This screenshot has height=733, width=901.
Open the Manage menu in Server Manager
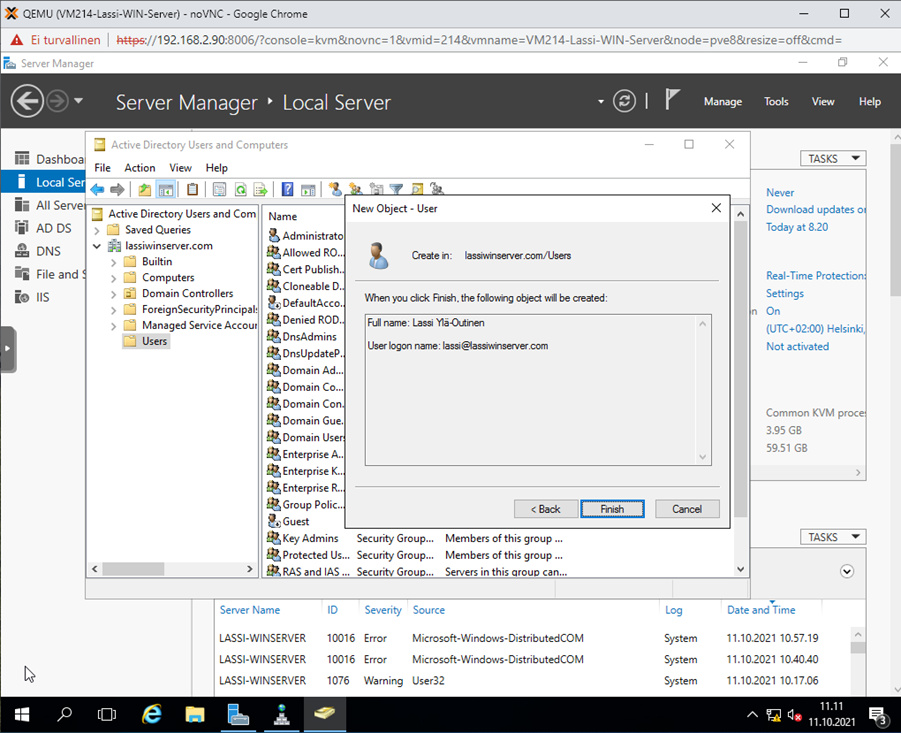pos(723,102)
